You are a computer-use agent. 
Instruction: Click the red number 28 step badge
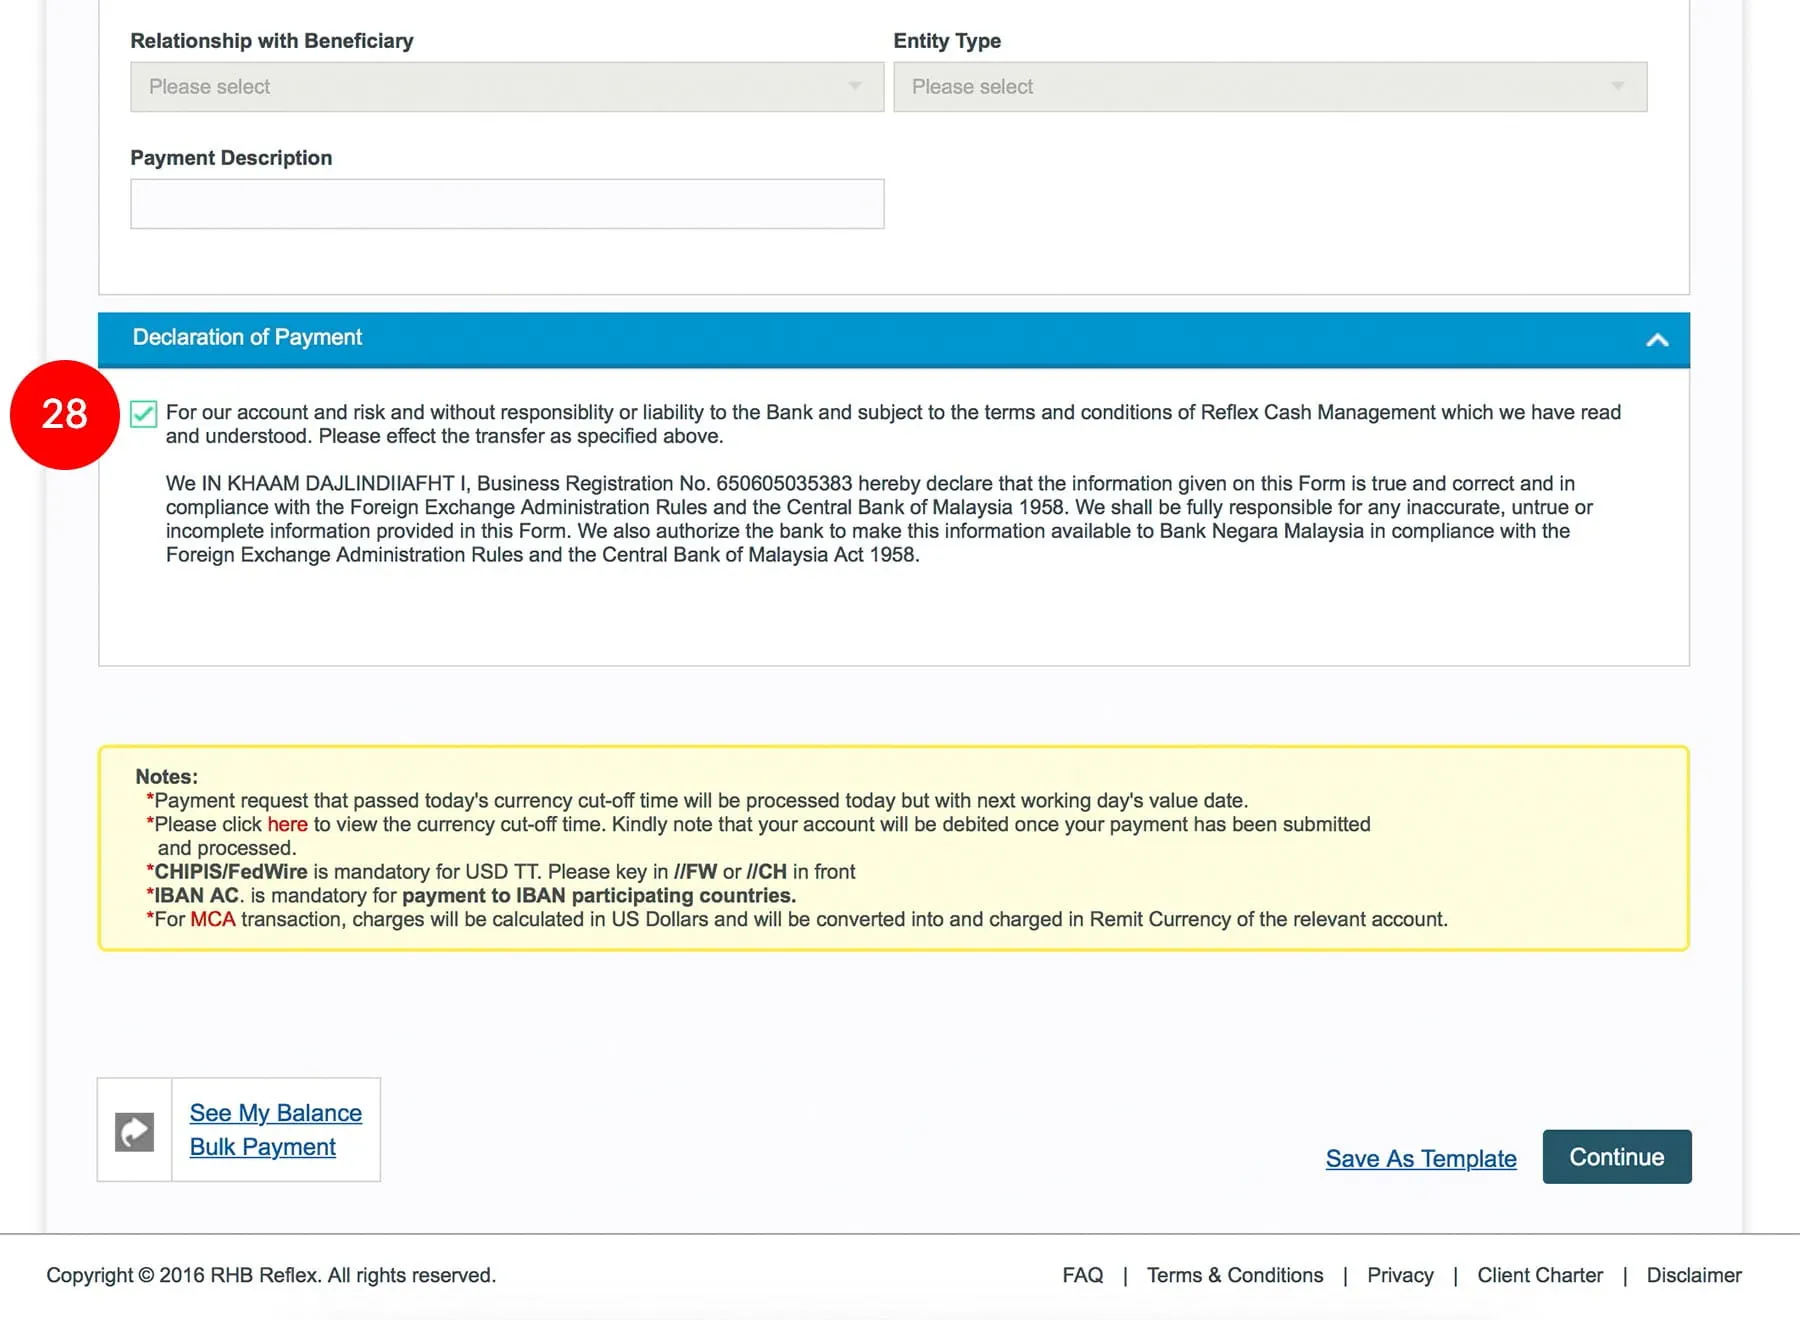tap(65, 414)
